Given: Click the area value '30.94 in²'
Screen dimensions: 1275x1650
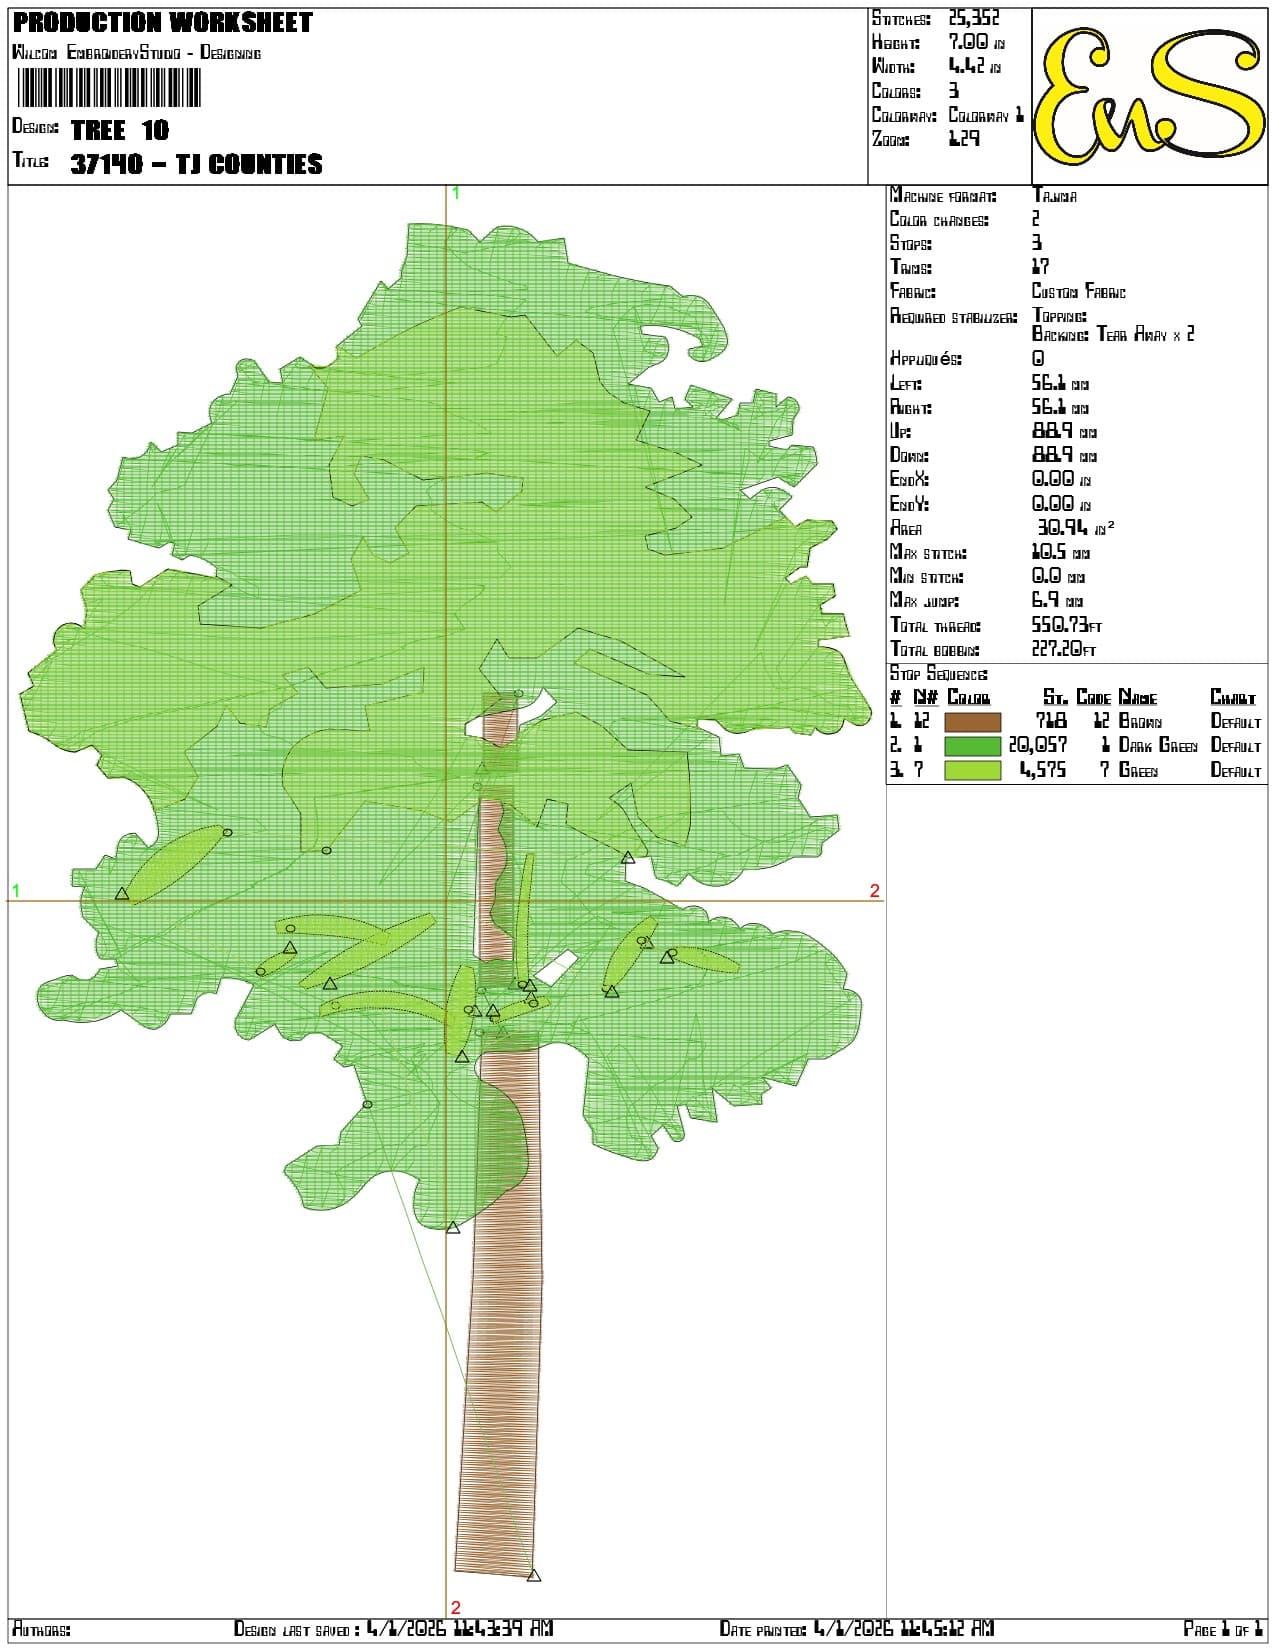Looking at the screenshot, I should tap(1075, 528).
